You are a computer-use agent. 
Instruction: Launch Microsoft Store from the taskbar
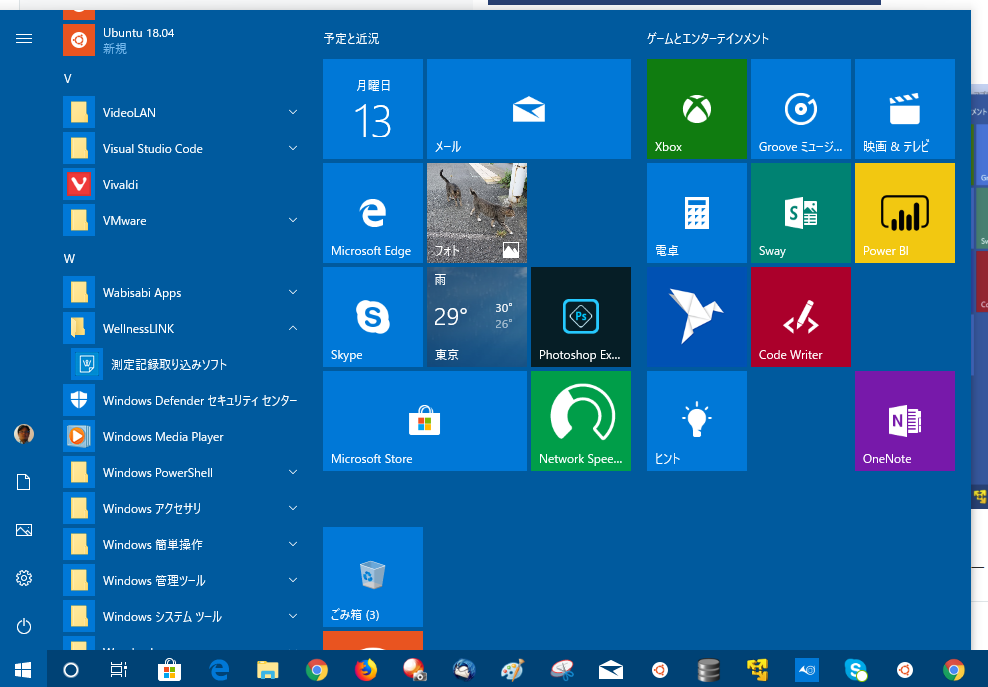coord(169,670)
